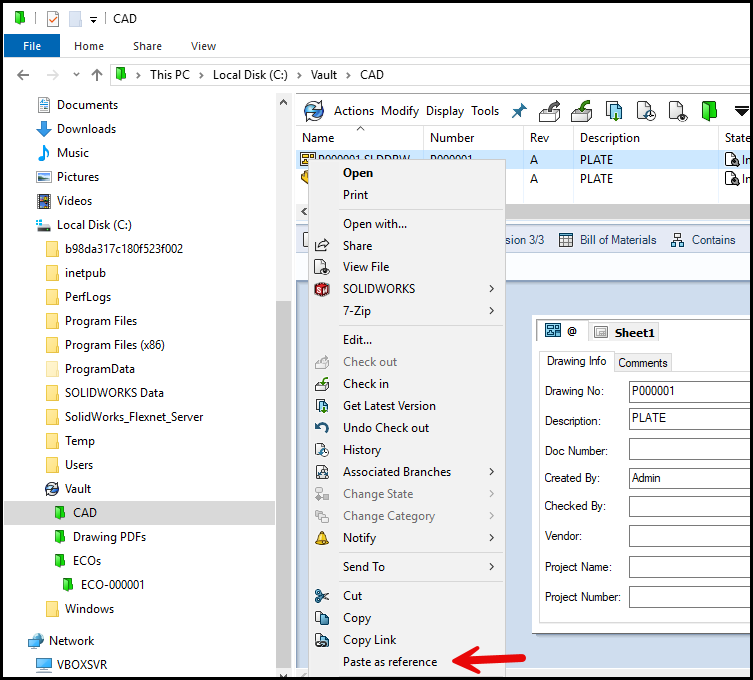Click the Share icon in the context menu
This screenshot has width=753, height=680.
(322, 245)
